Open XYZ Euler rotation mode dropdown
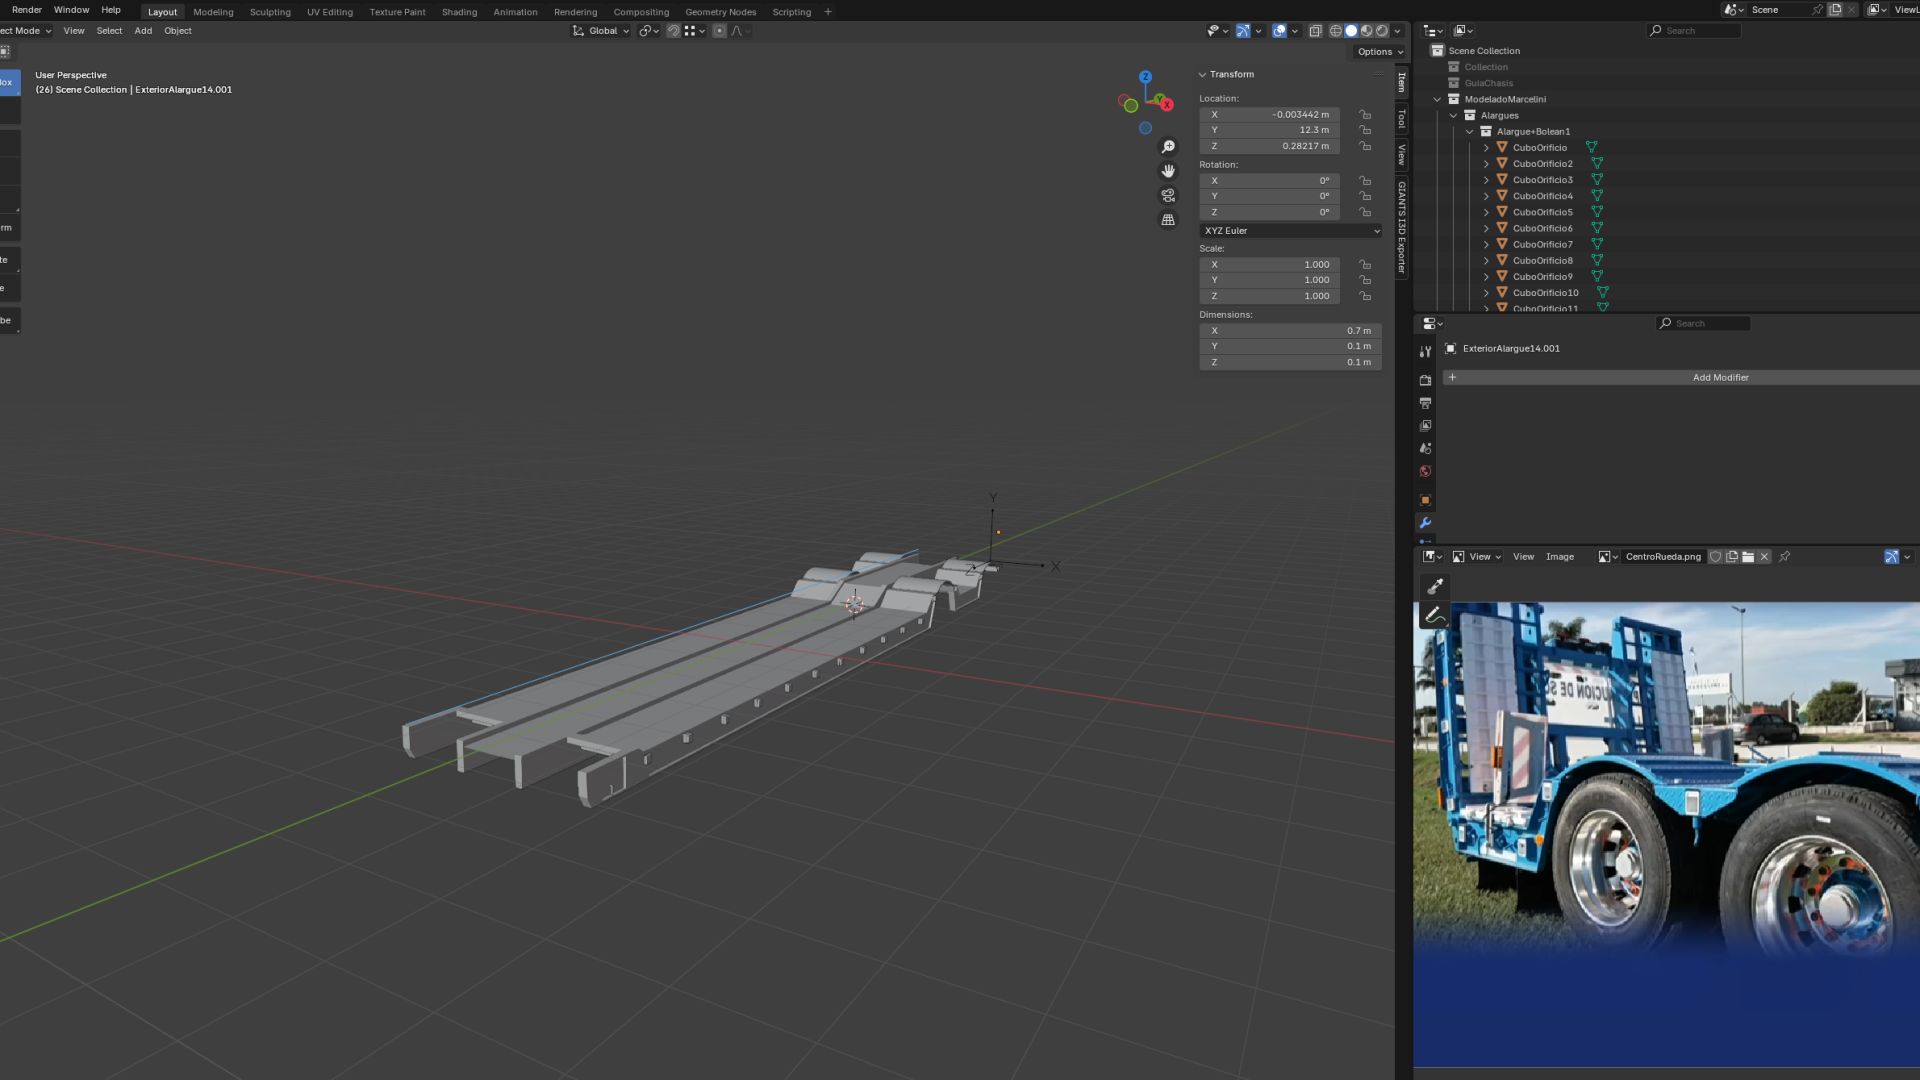 [1290, 230]
